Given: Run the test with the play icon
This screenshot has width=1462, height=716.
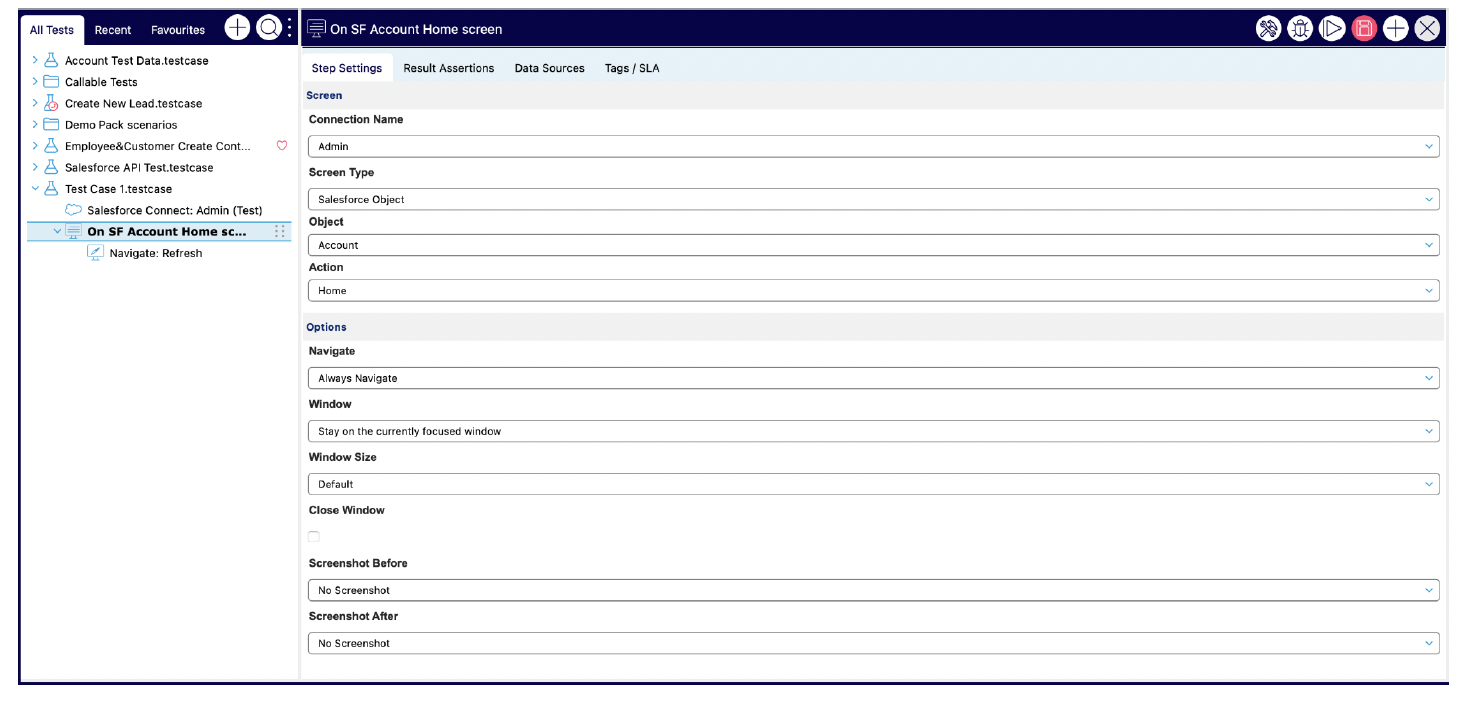Looking at the screenshot, I should [x=1332, y=29].
